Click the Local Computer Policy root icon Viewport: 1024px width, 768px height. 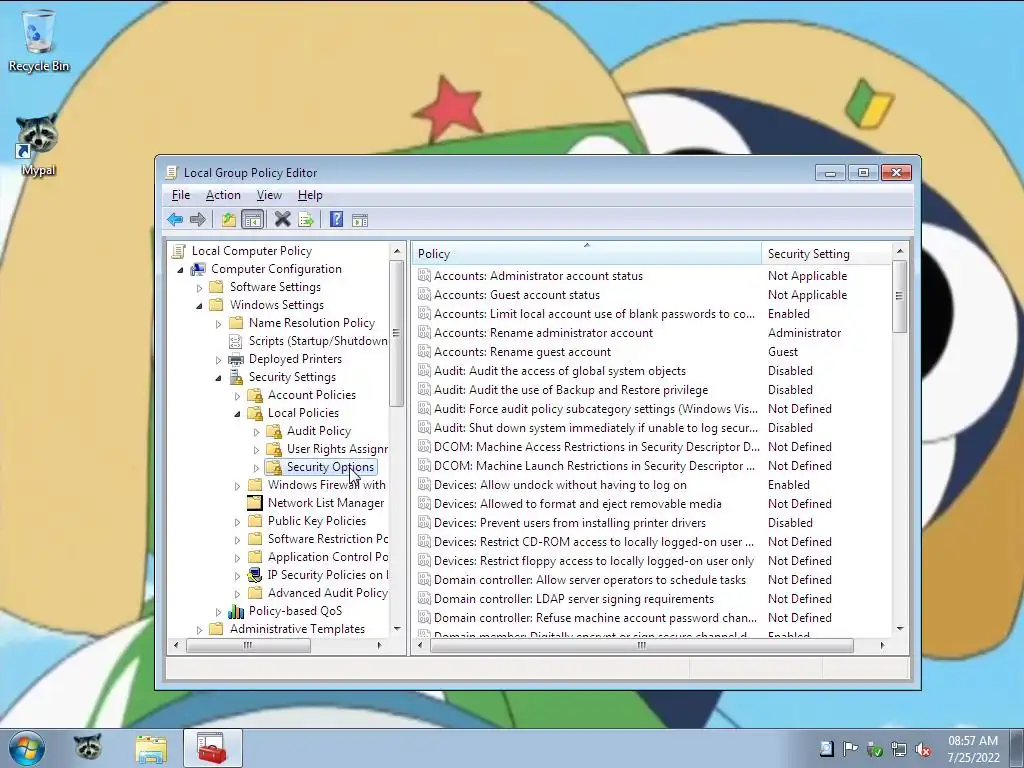coord(178,251)
